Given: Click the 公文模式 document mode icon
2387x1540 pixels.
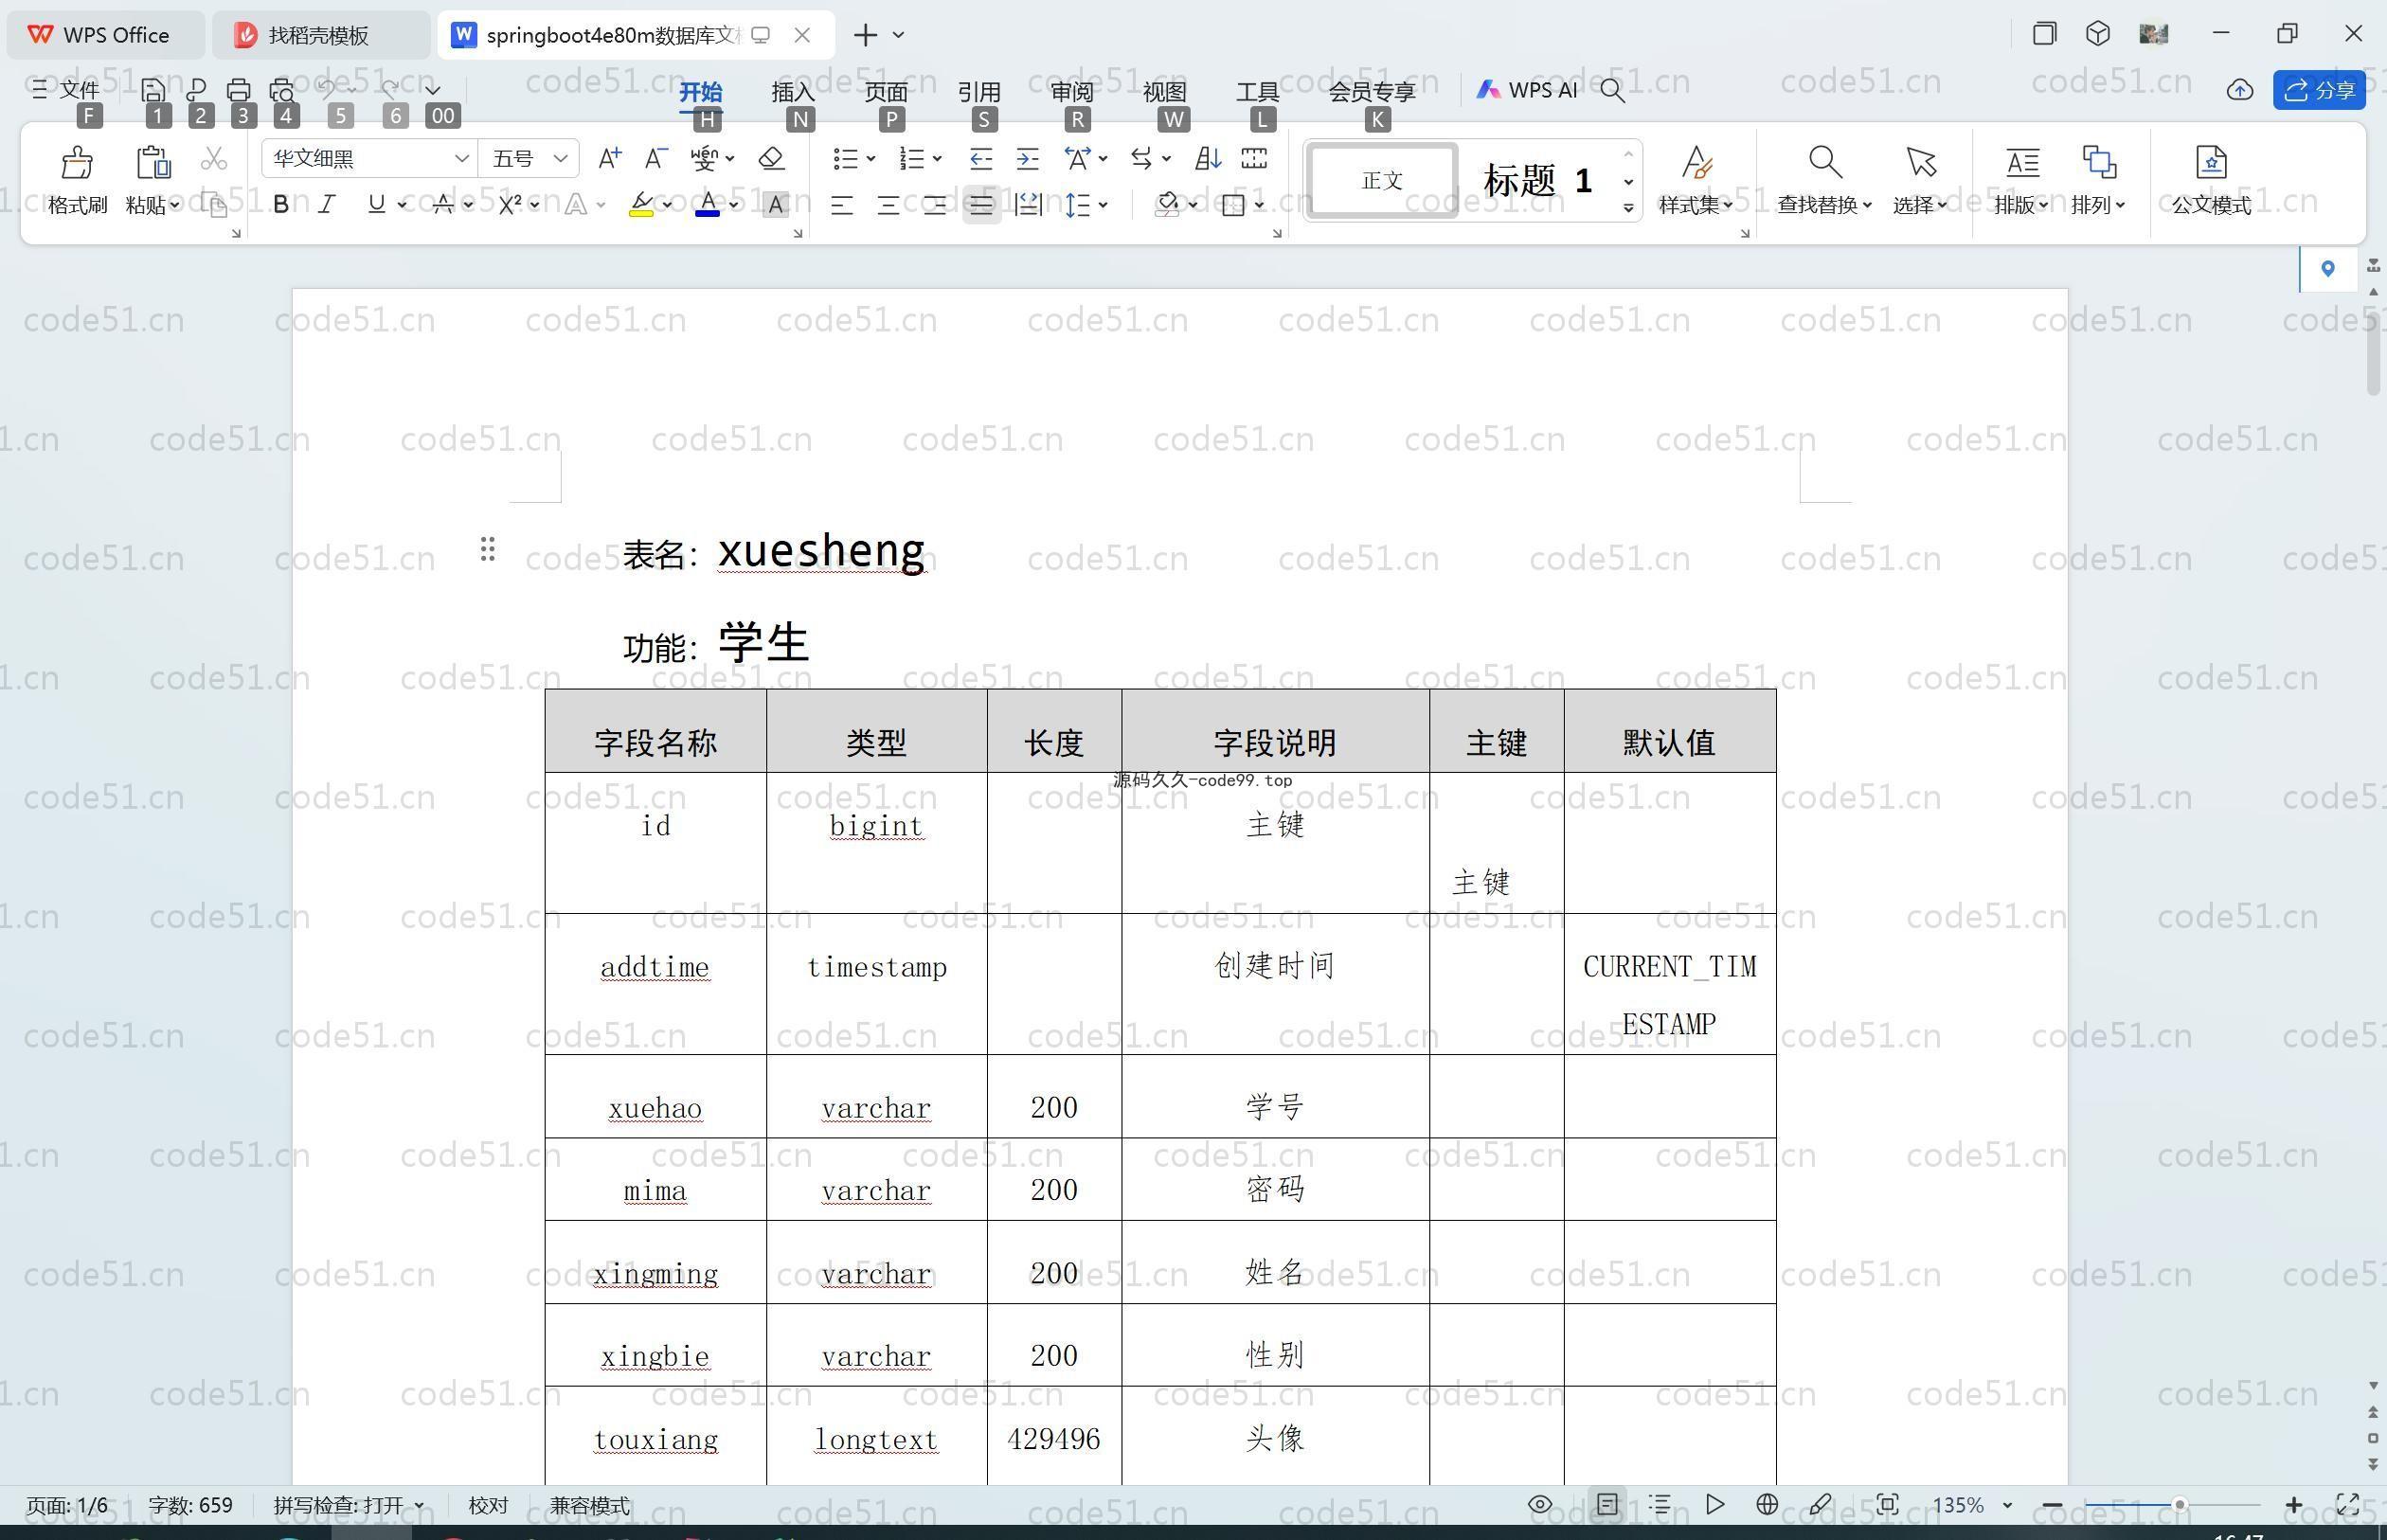Looking at the screenshot, I should [x=2211, y=161].
